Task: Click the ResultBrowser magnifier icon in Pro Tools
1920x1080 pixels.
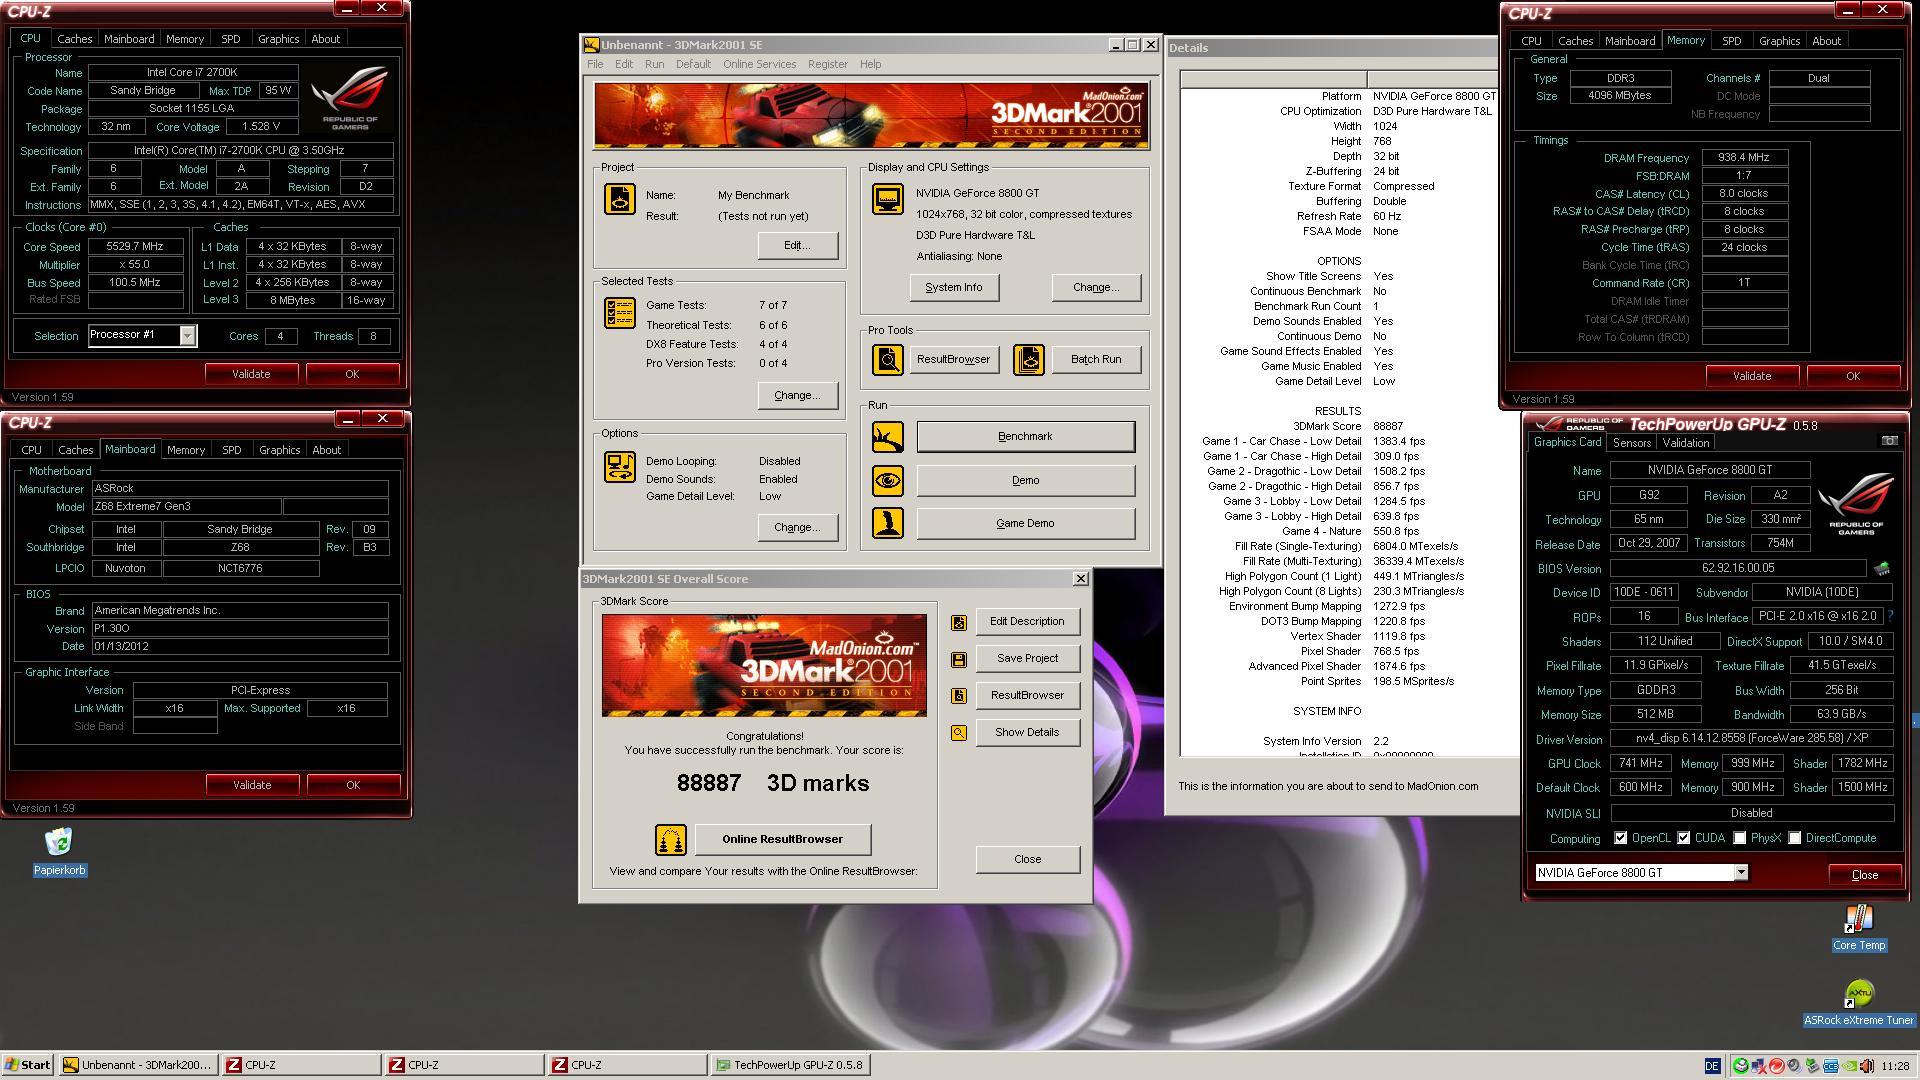Action: [887, 359]
